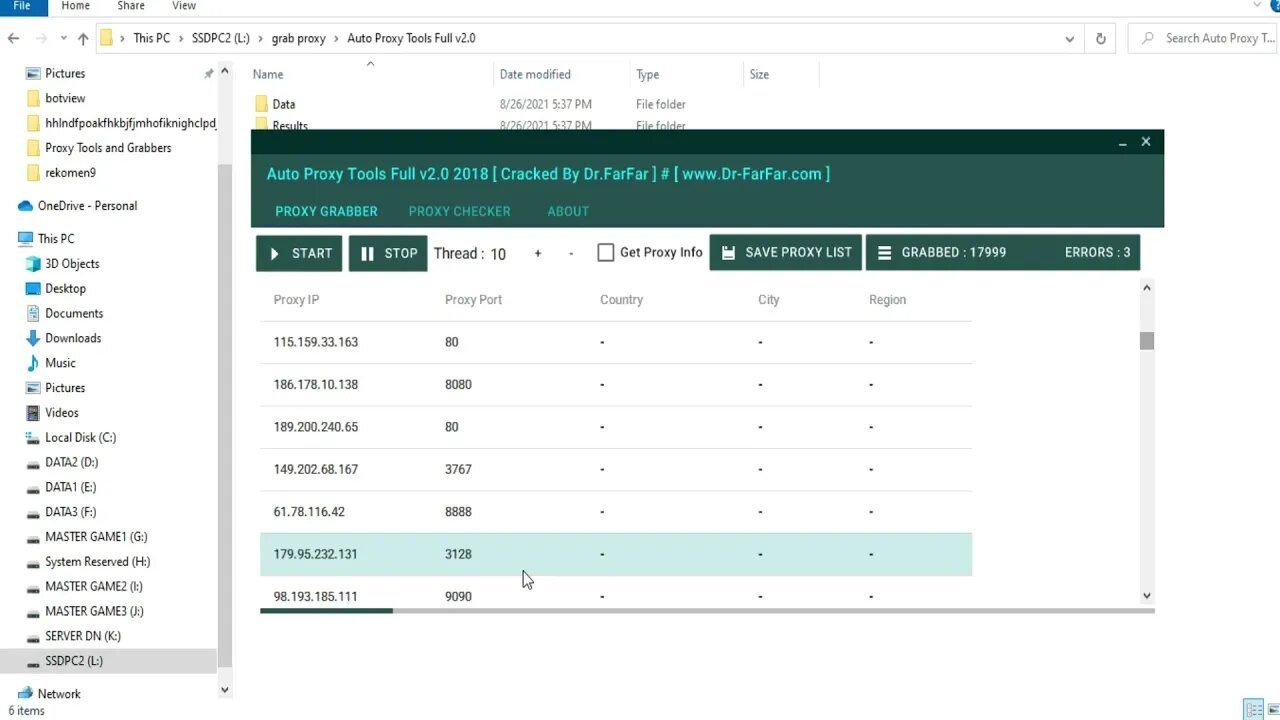1280x720 pixels.
Task: Select proxy row 115.159.33.163
Action: coord(616,342)
